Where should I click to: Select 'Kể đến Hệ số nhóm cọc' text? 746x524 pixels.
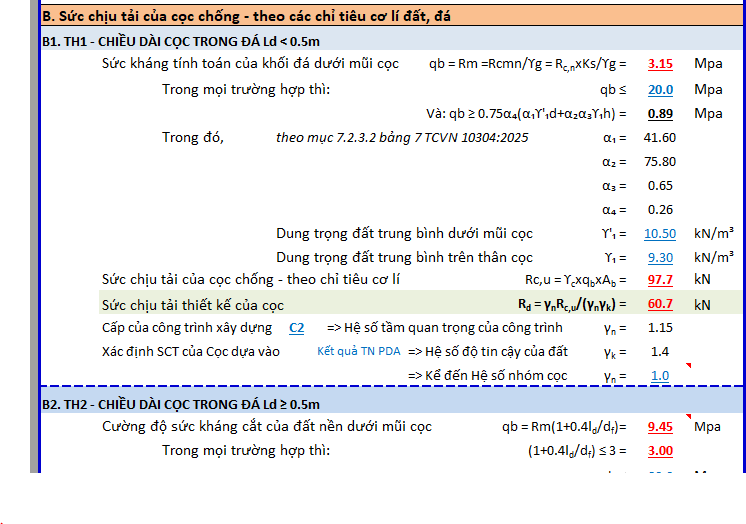[496, 376]
